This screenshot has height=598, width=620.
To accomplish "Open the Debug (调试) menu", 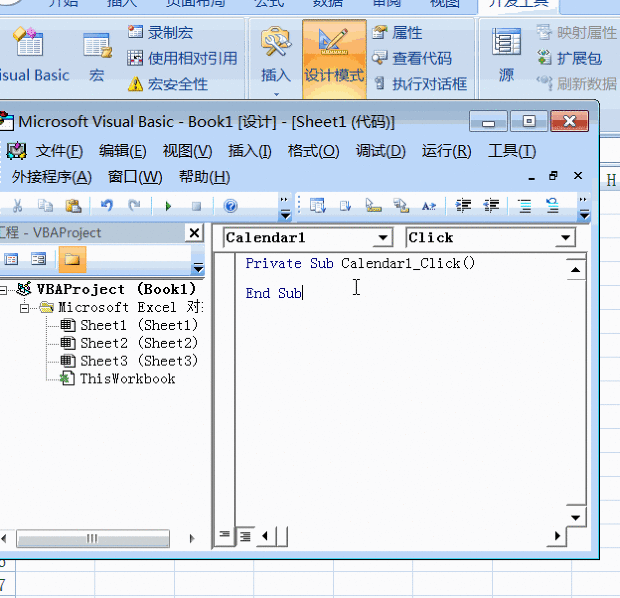I will click(380, 151).
